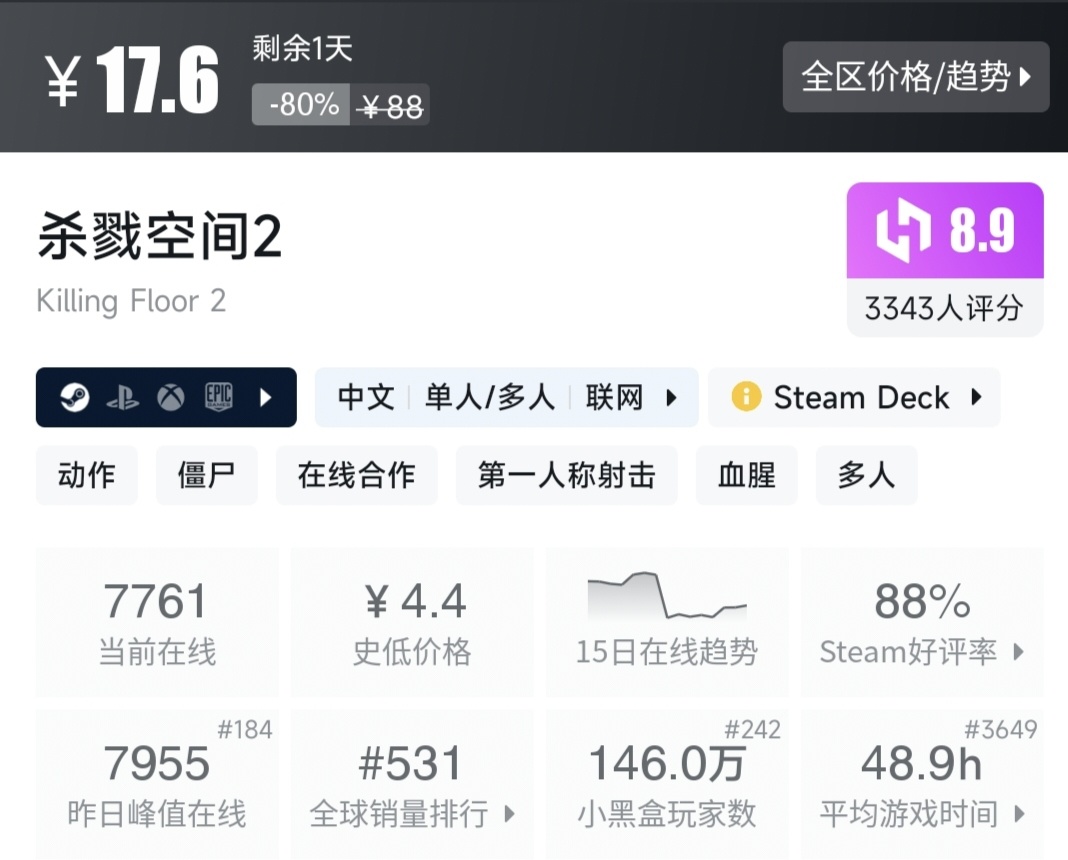Screen dimensions: 1068x860
Task: Expand the platform list chevron
Action: coord(264,397)
